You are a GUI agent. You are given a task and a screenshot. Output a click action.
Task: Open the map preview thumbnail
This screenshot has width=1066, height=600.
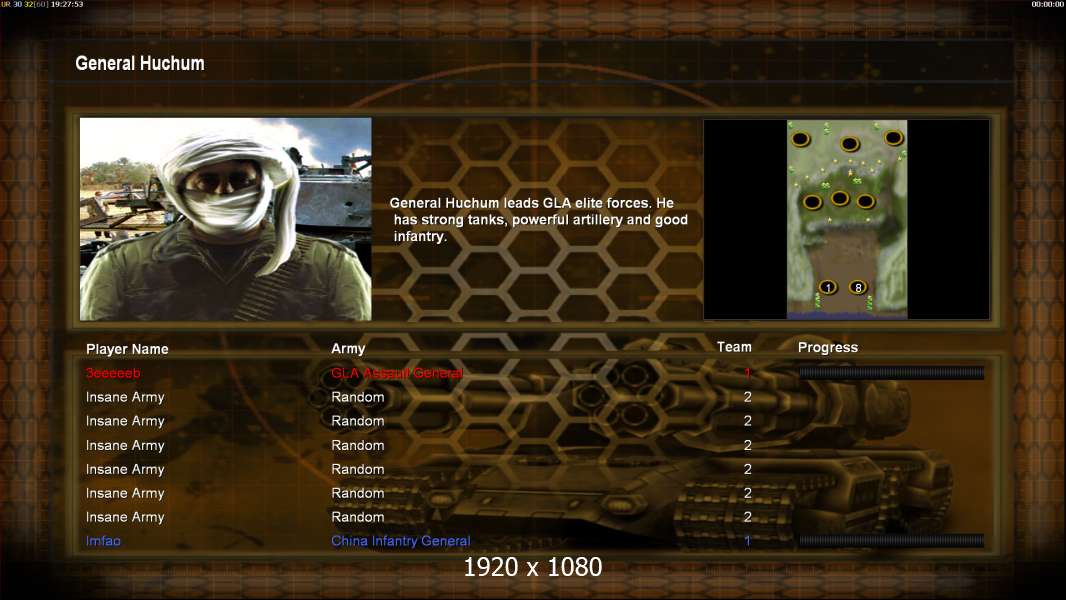pos(846,219)
